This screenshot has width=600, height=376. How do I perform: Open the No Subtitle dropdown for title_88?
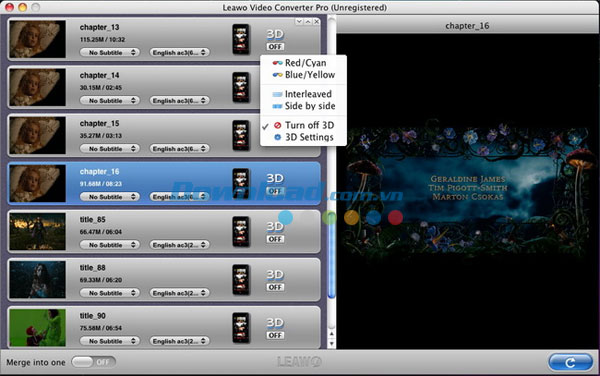[x=110, y=293]
